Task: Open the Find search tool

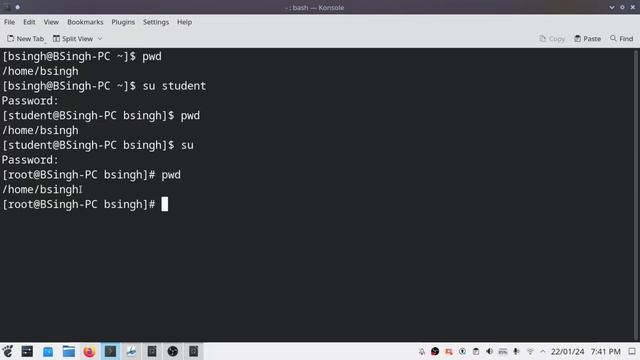Action: tap(622, 39)
